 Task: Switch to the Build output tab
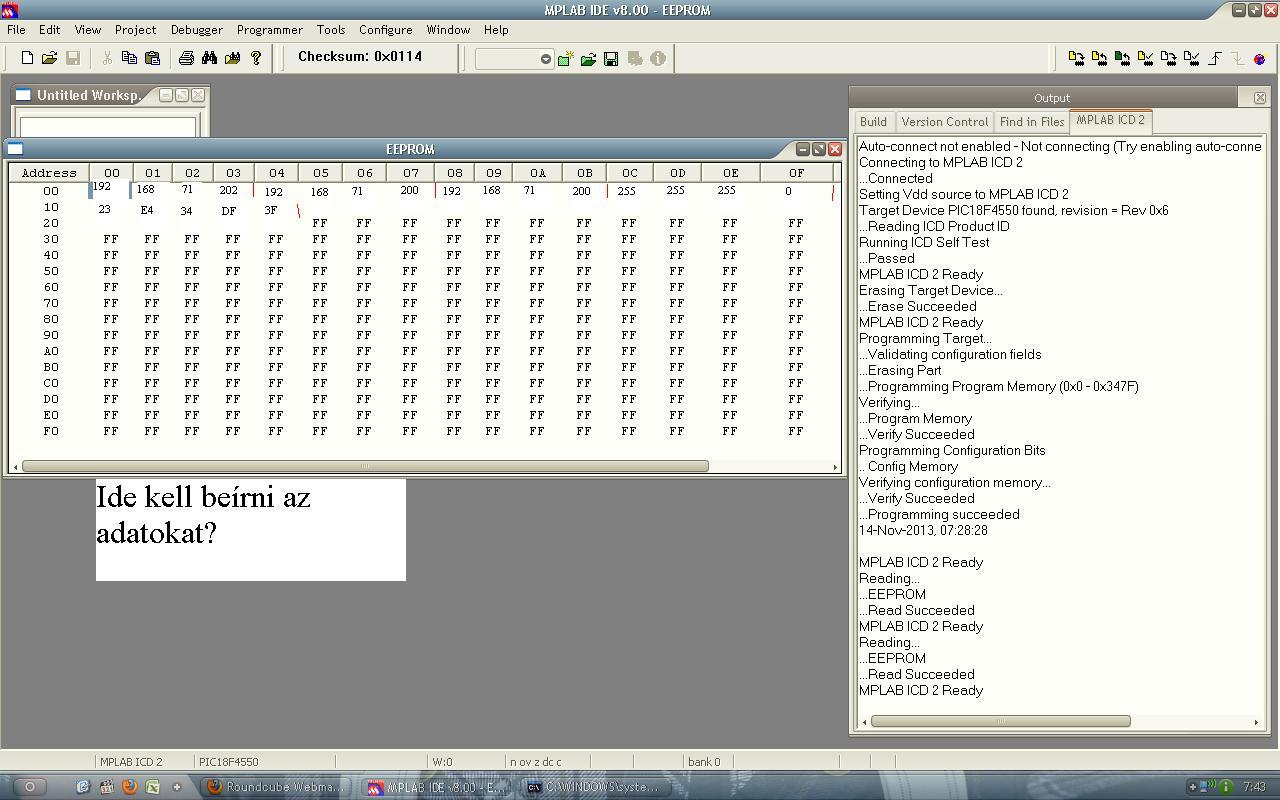(x=873, y=122)
